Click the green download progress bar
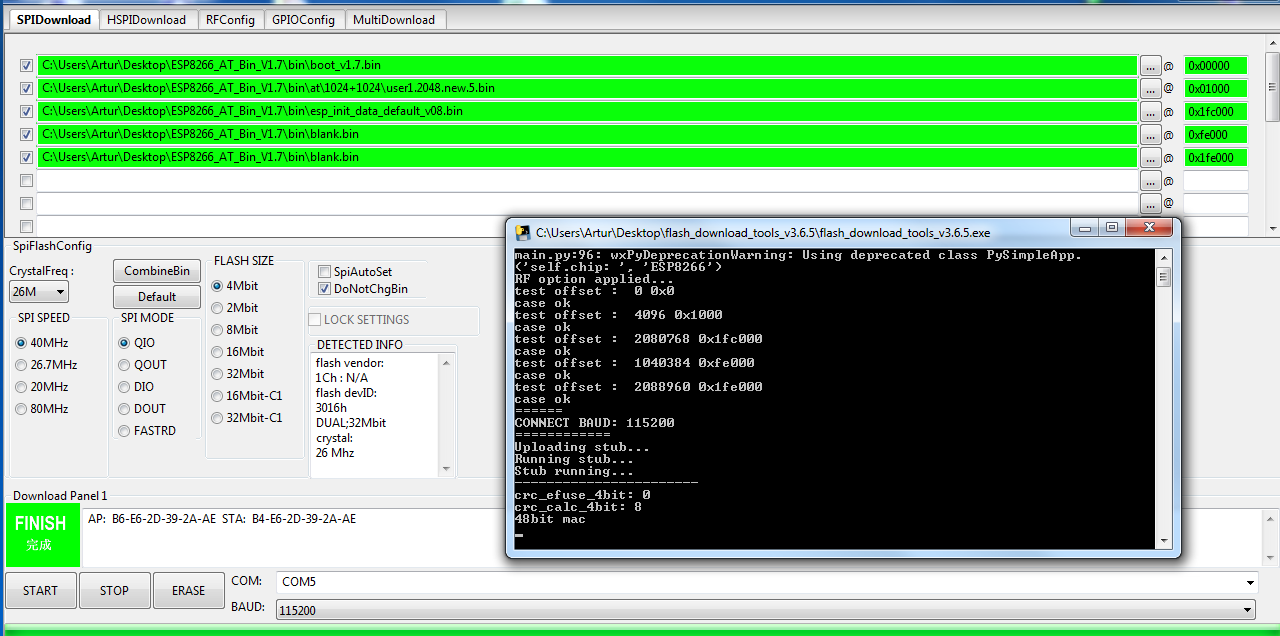 pyautogui.click(x=640, y=632)
